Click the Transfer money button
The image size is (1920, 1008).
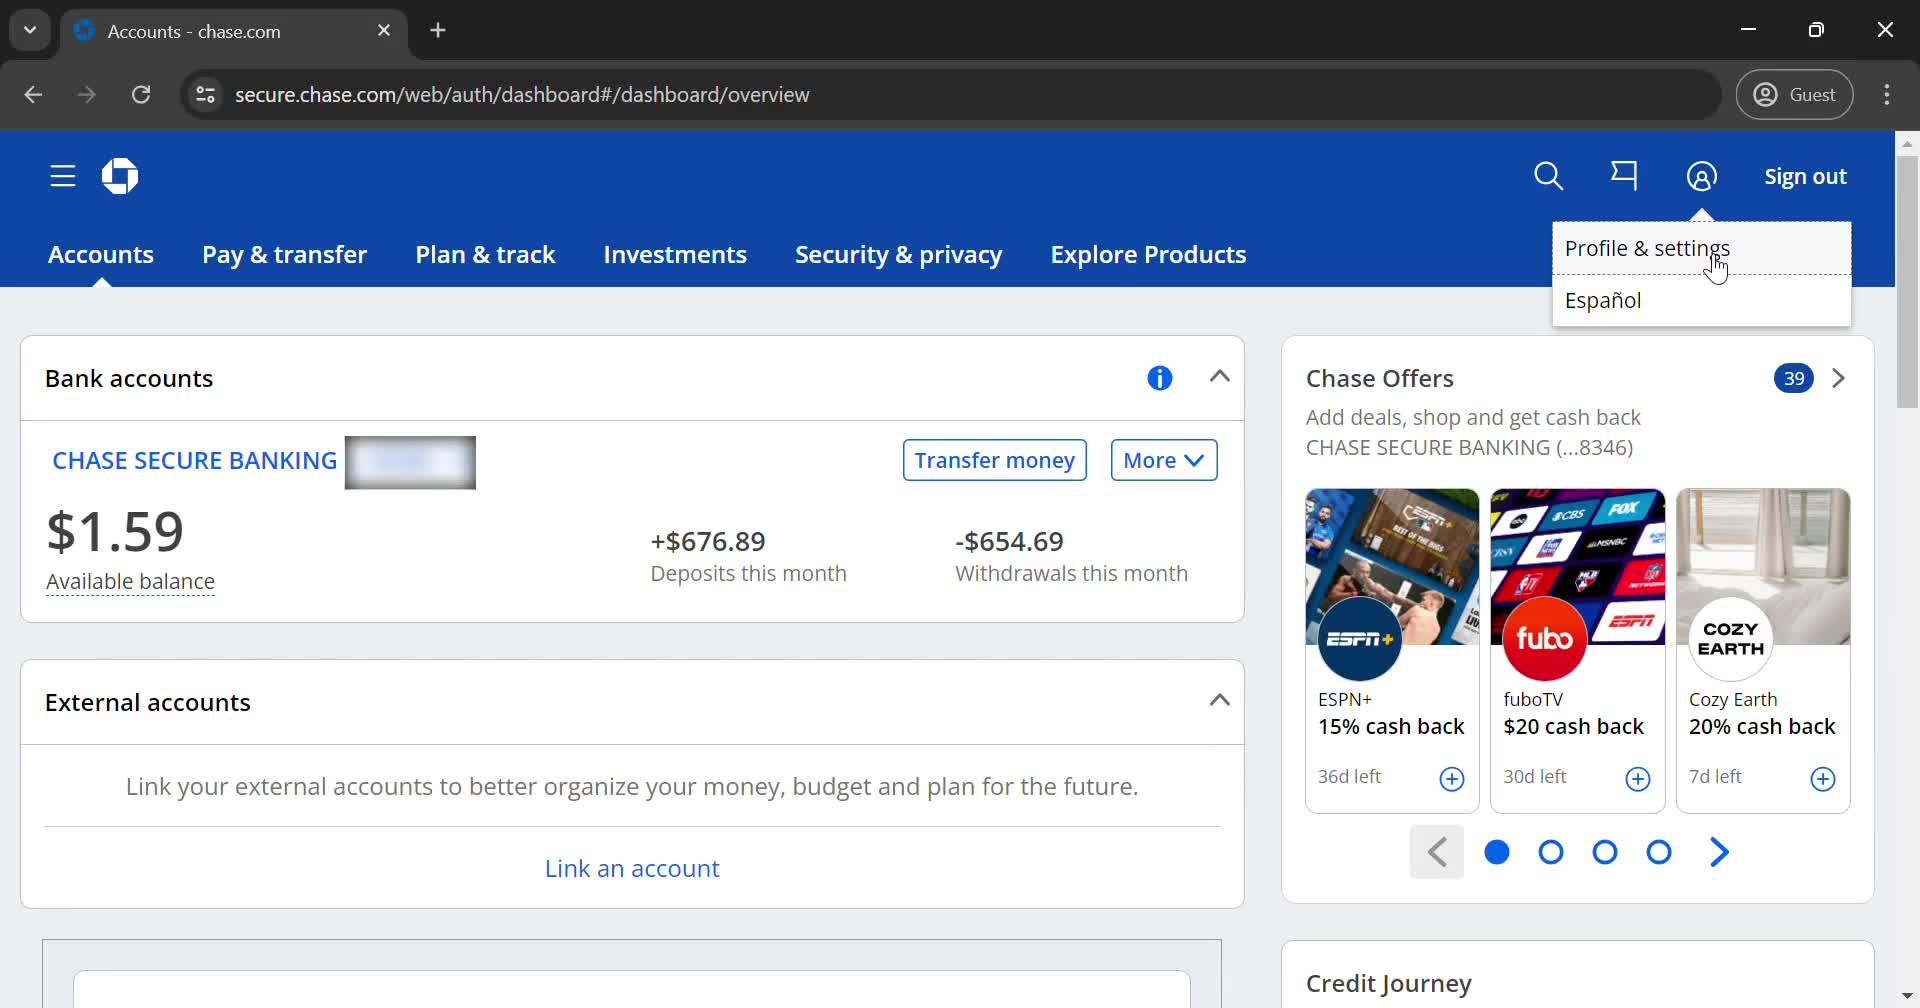(994, 460)
